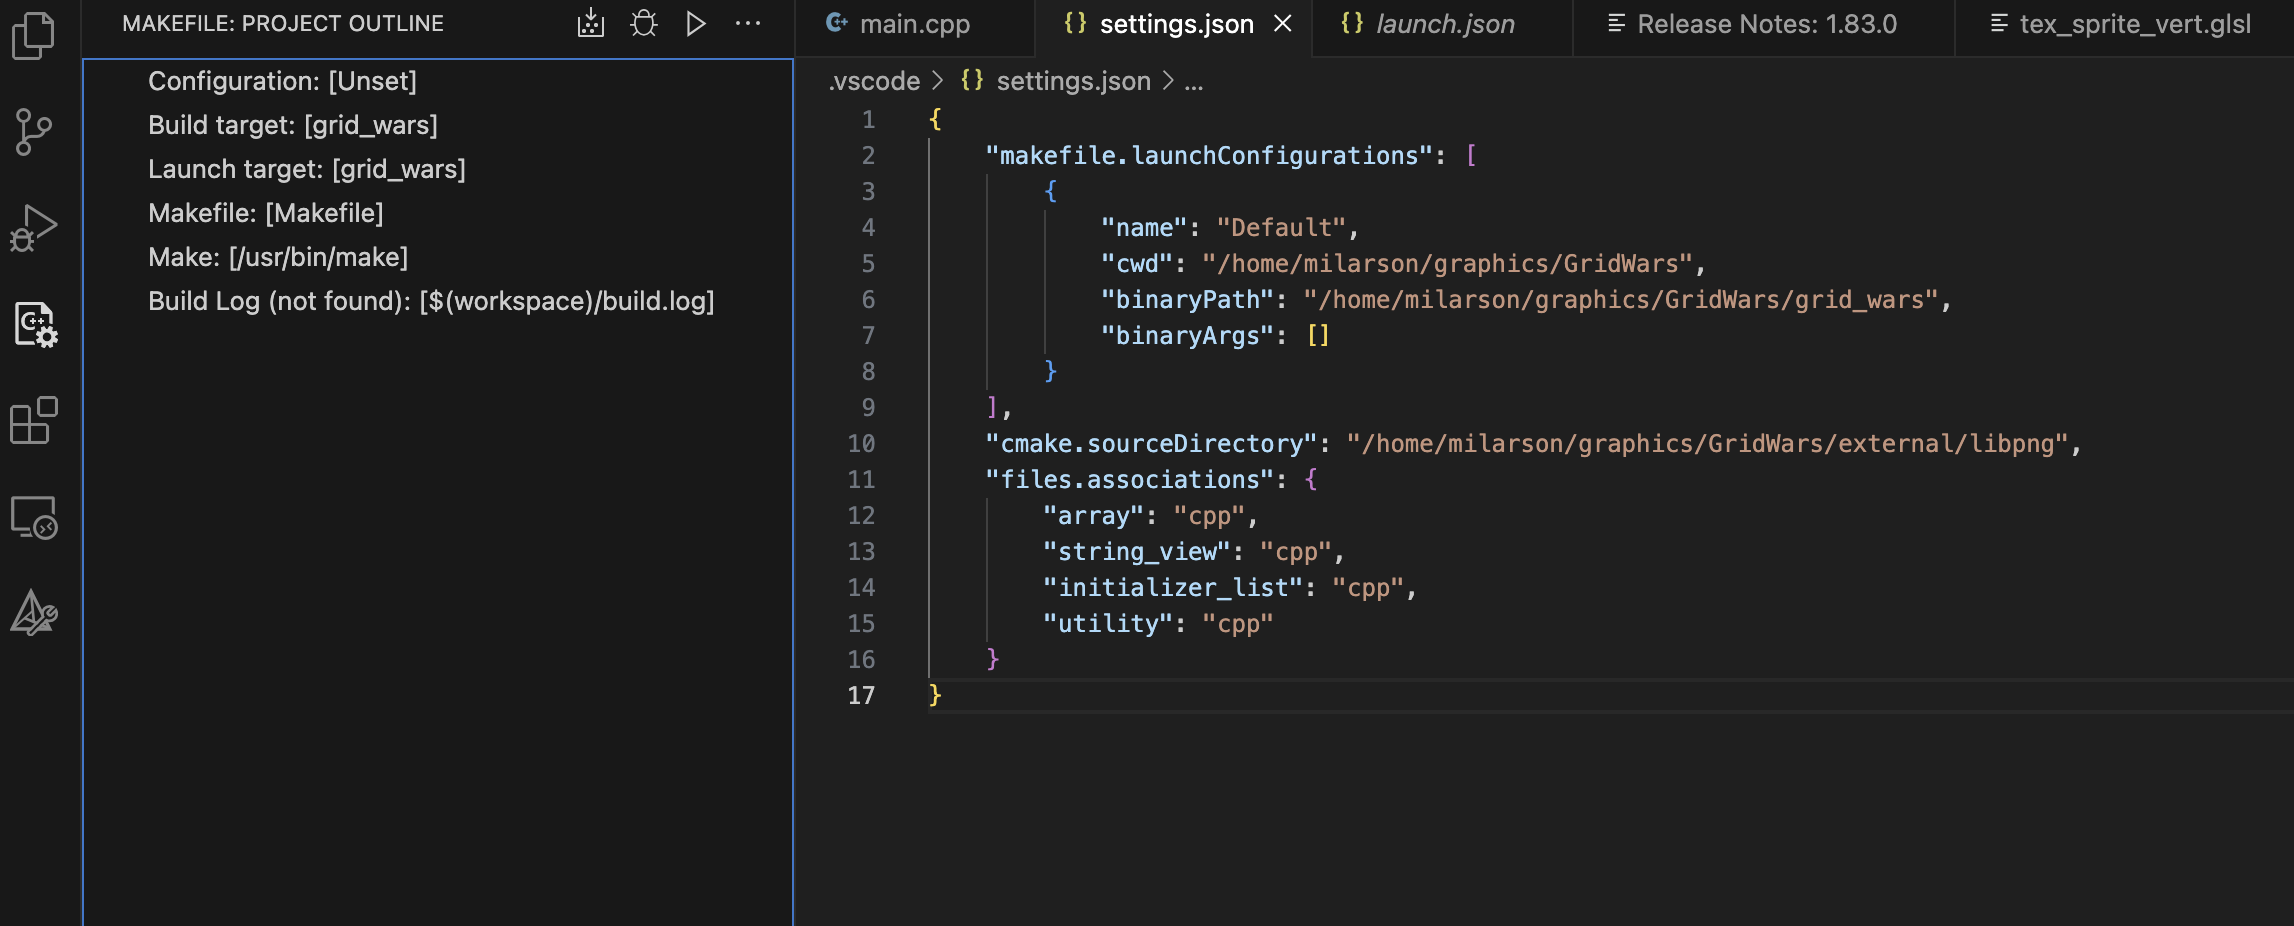Open the Remote Explorer sidebar icon
The width and height of the screenshot is (2294, 926).
(33, 518)
